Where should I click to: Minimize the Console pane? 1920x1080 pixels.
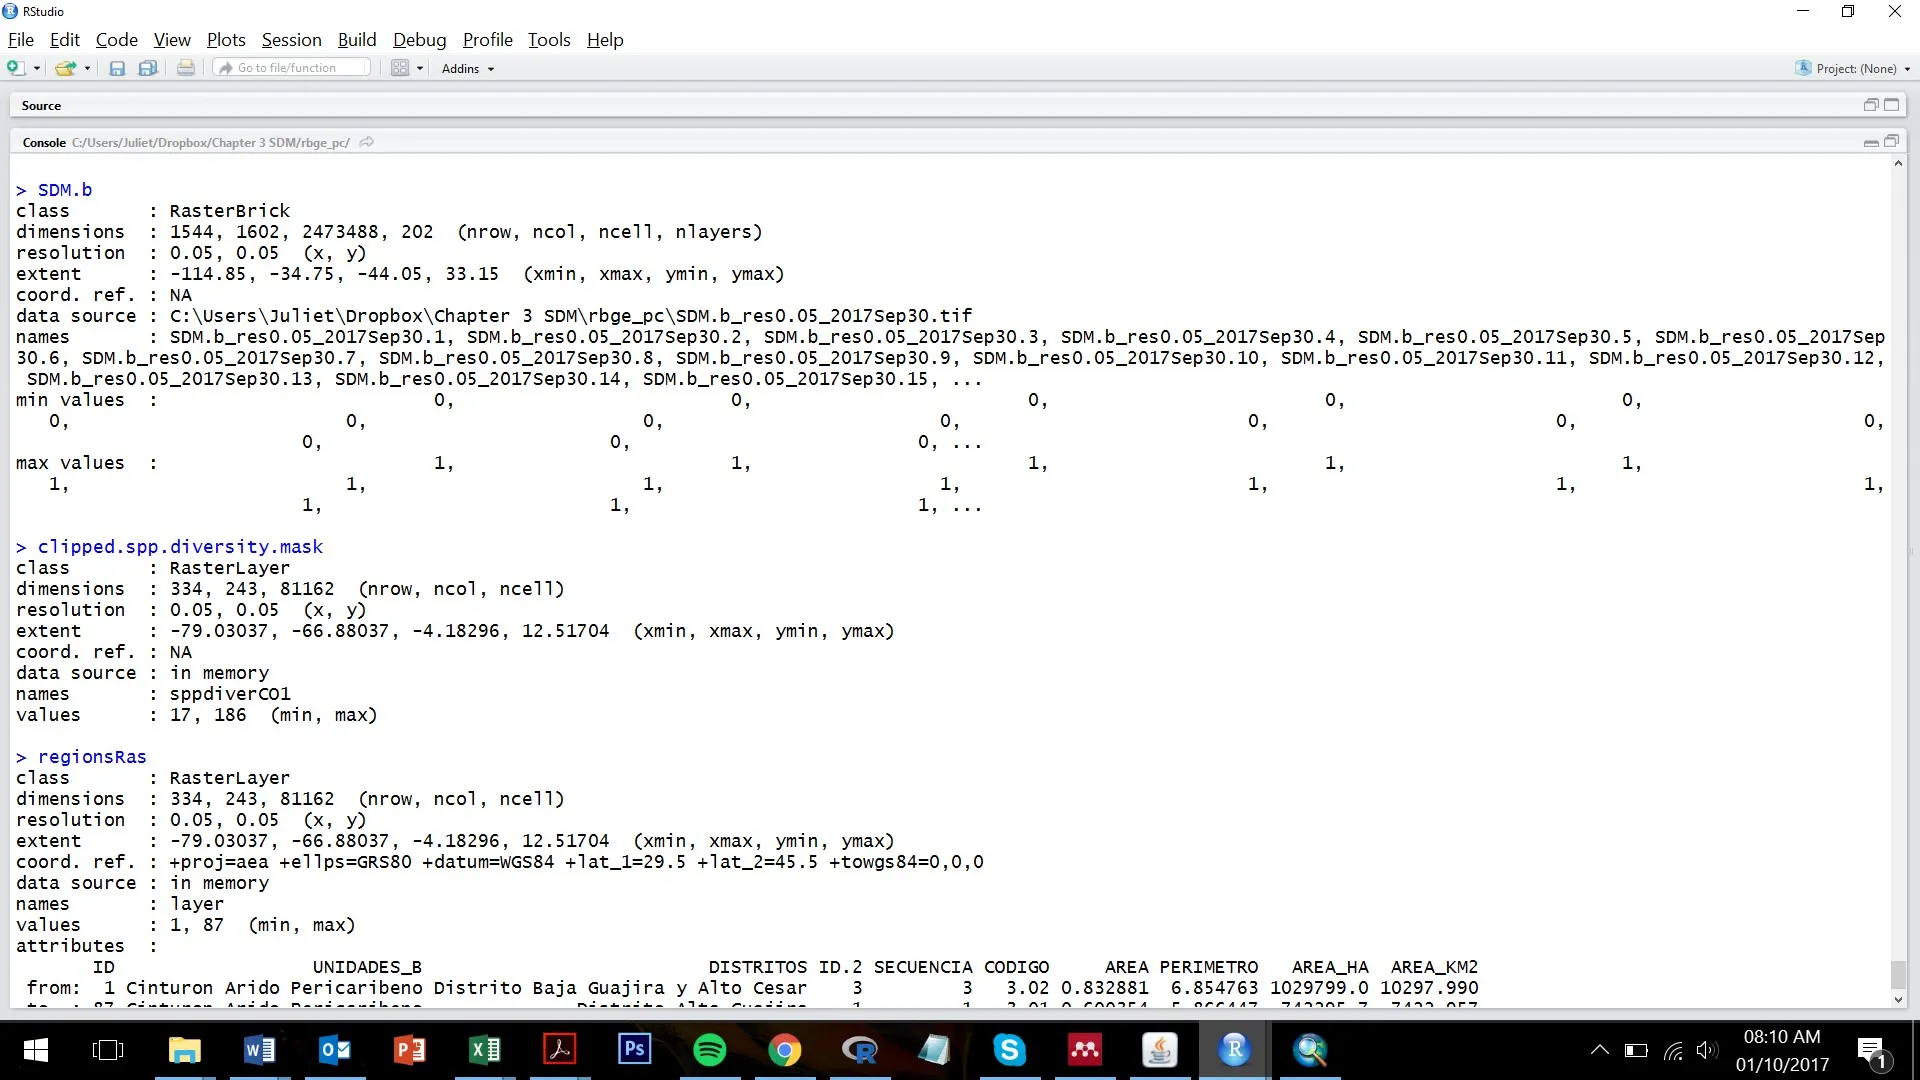click(1870, 142)
